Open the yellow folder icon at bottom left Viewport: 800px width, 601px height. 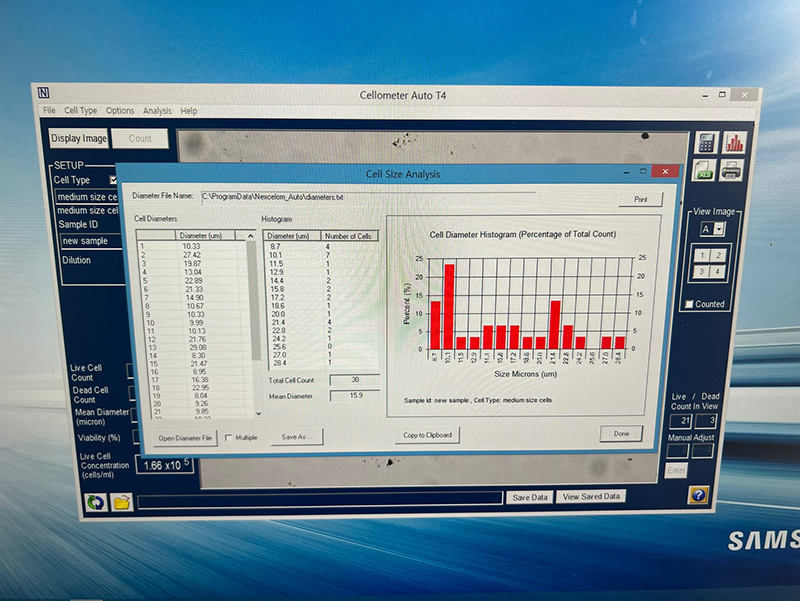pos(122,502)
